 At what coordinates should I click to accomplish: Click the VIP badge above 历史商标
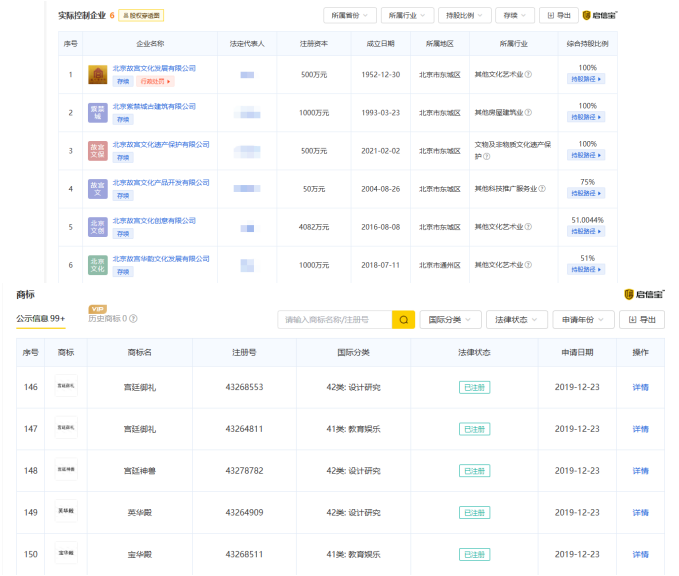click(98, 309)
